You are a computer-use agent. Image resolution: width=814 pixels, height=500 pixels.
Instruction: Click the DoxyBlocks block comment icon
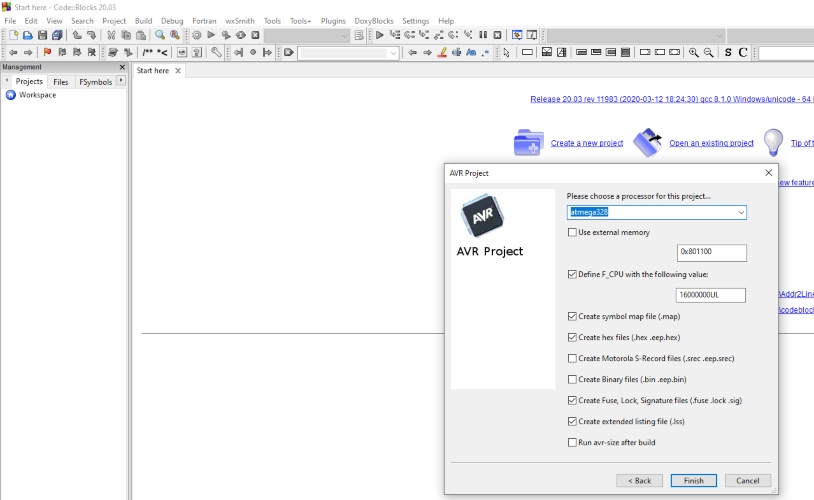pyautogui.click(x=147, y=52)
